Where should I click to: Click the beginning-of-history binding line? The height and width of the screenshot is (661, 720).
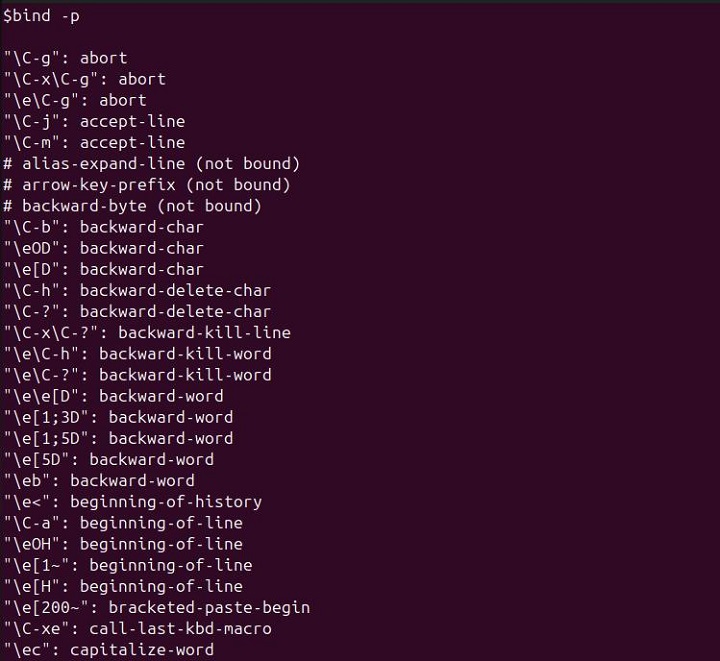click(x=133, y=501)
